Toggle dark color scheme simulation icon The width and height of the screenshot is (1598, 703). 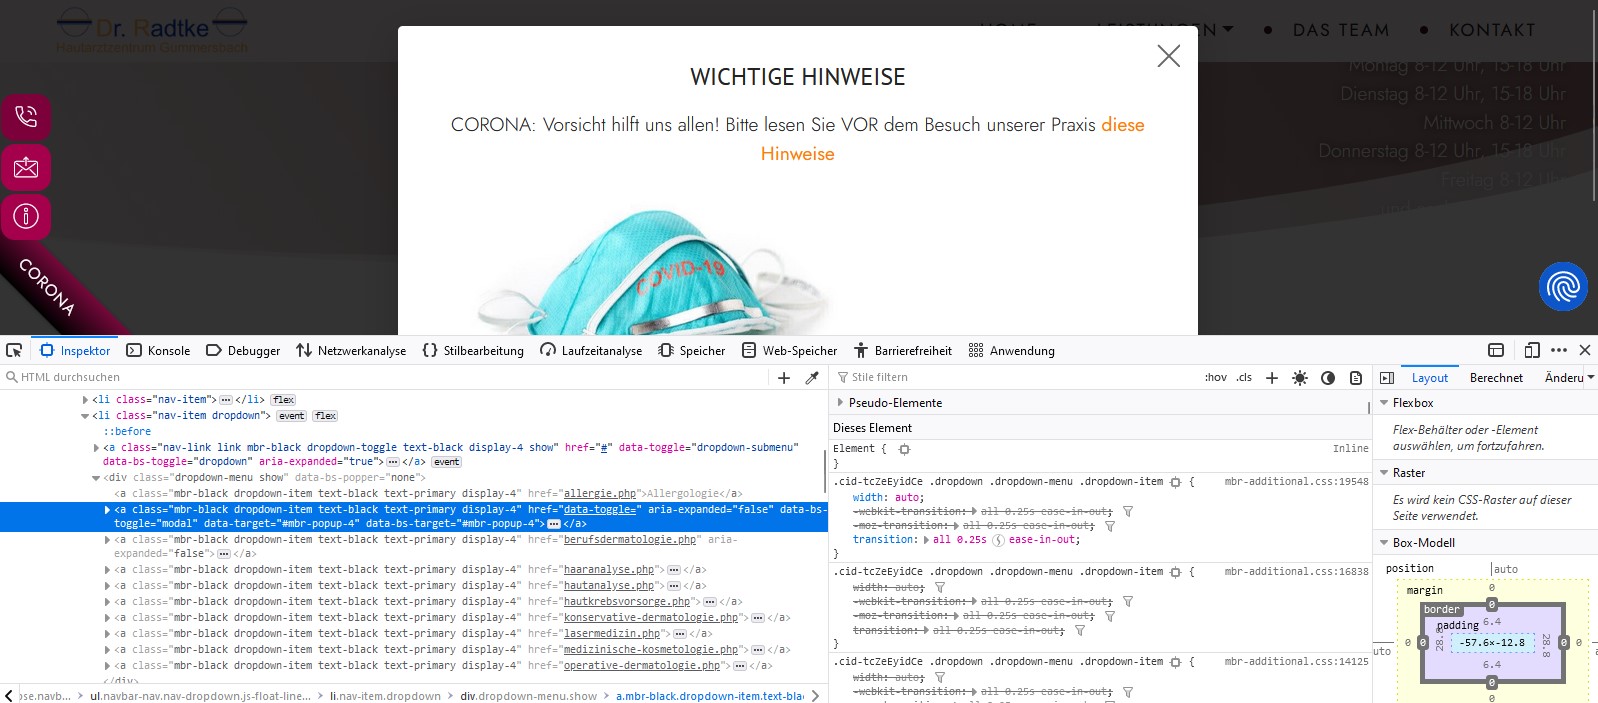click(1328, 378)
